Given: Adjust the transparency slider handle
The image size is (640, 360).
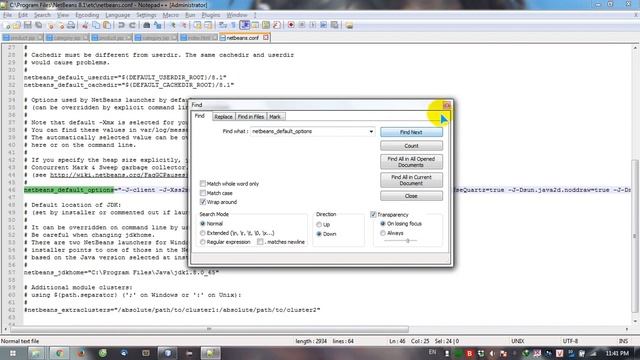Looking at the screenshot, I should click(x=407, y=240).
